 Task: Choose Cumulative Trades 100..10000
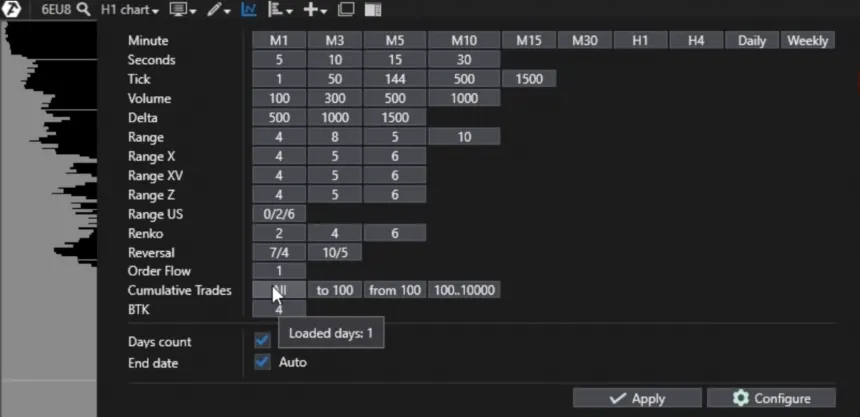click(x=464, y=291)
